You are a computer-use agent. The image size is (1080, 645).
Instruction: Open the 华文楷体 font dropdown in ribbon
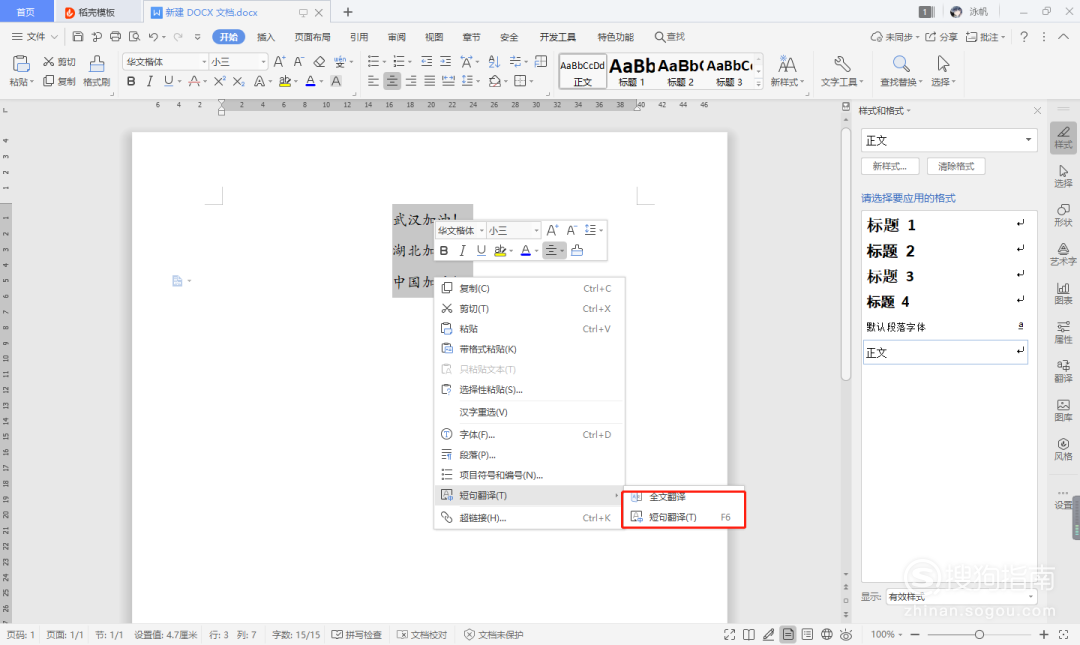click(x=204, y=62)
